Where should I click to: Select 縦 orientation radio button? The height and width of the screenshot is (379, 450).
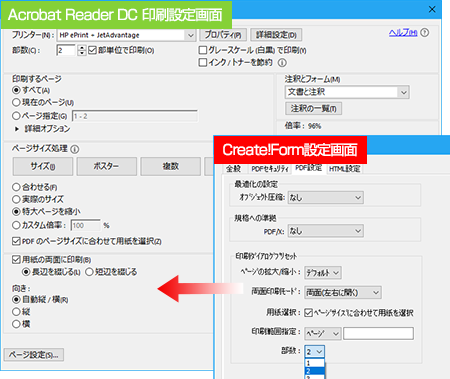[x=16, y=312]
